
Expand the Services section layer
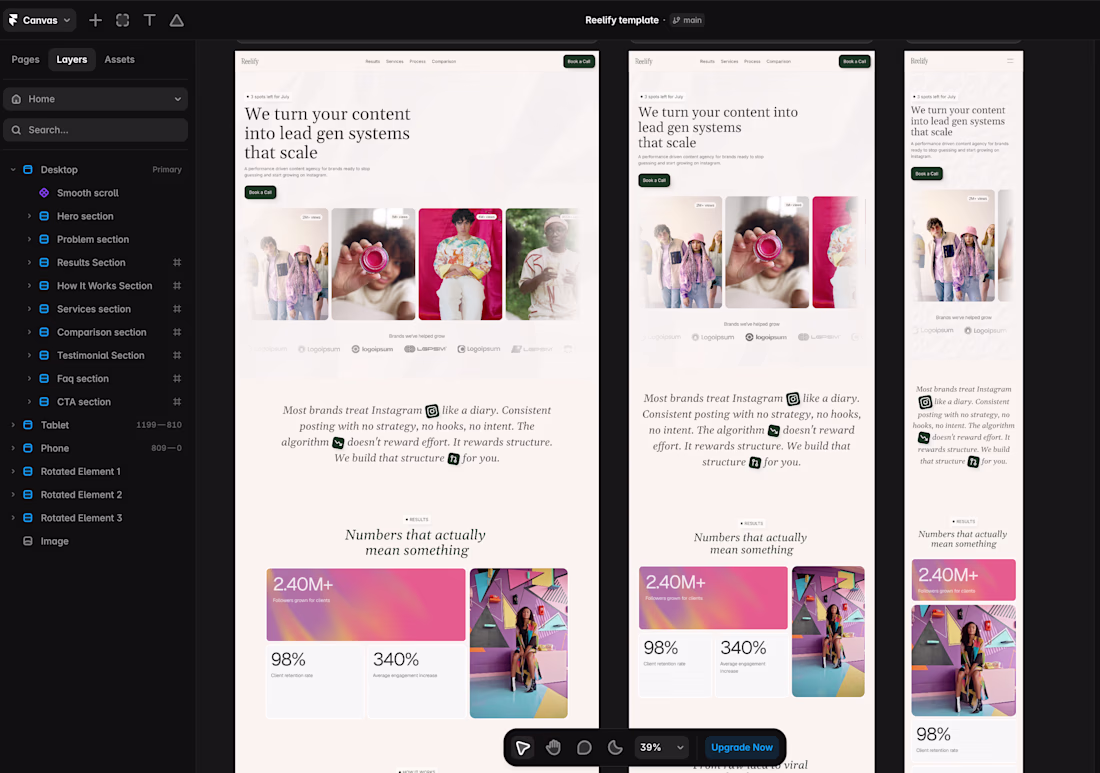[x=29, y=309]
